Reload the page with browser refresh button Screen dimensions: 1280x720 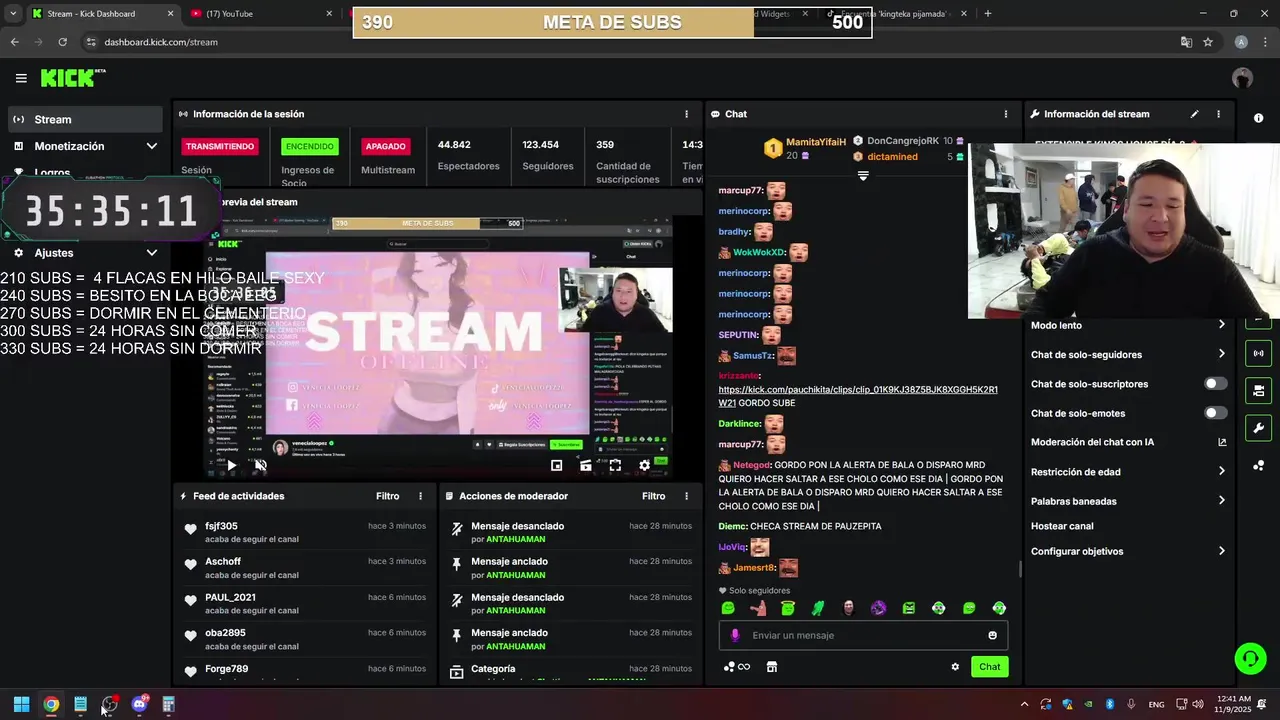click(62, 42)
